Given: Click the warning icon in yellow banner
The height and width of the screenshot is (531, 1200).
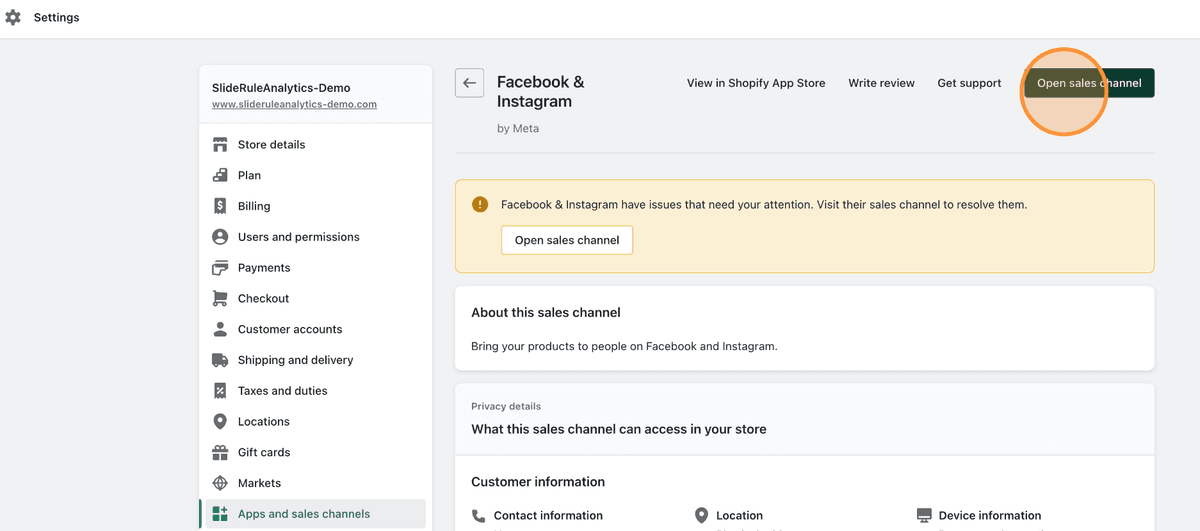Looking at the screenshot, I should 480,204.
